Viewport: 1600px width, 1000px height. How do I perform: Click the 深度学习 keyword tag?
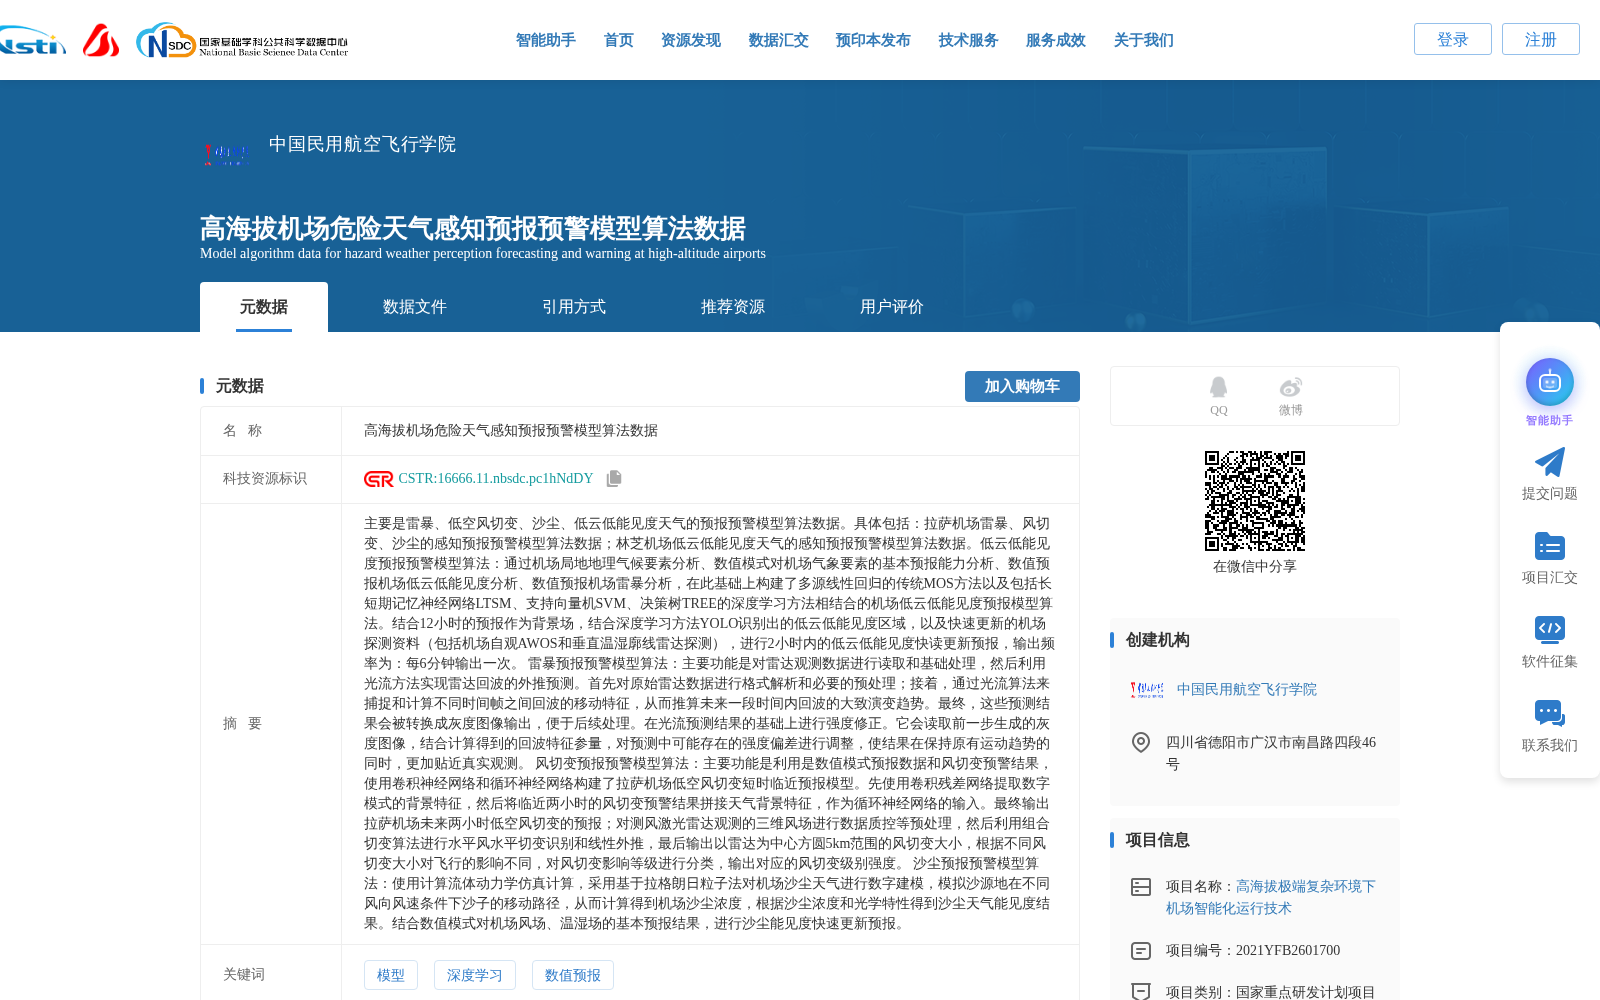pyautogui.click(x=475, y=975)
